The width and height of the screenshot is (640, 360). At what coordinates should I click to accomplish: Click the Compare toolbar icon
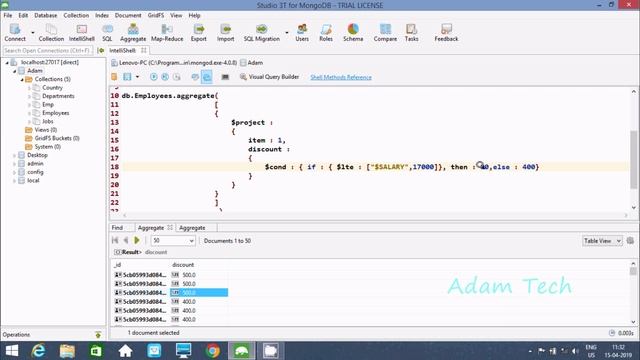click(385, 33)
